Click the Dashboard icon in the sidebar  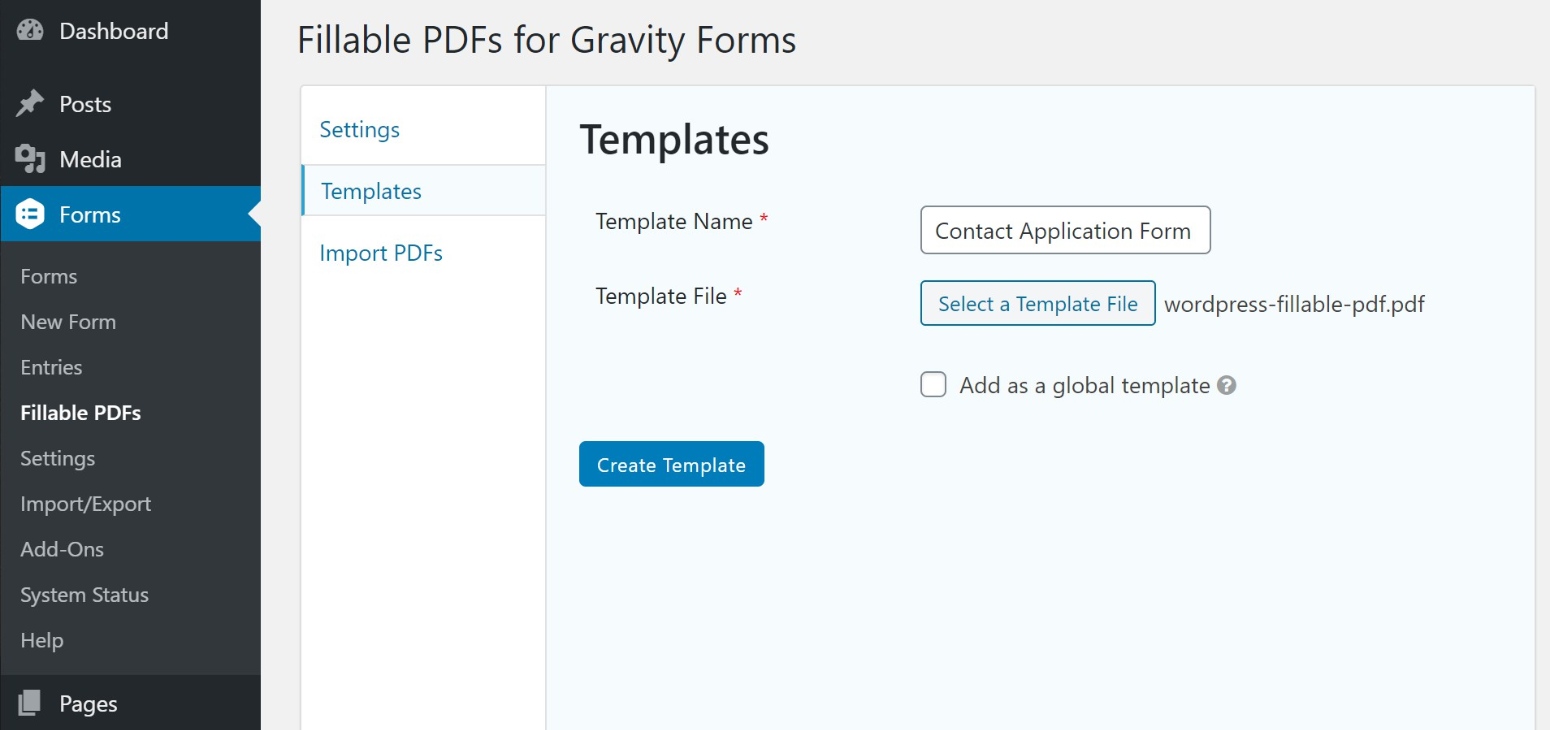(30, 30)
